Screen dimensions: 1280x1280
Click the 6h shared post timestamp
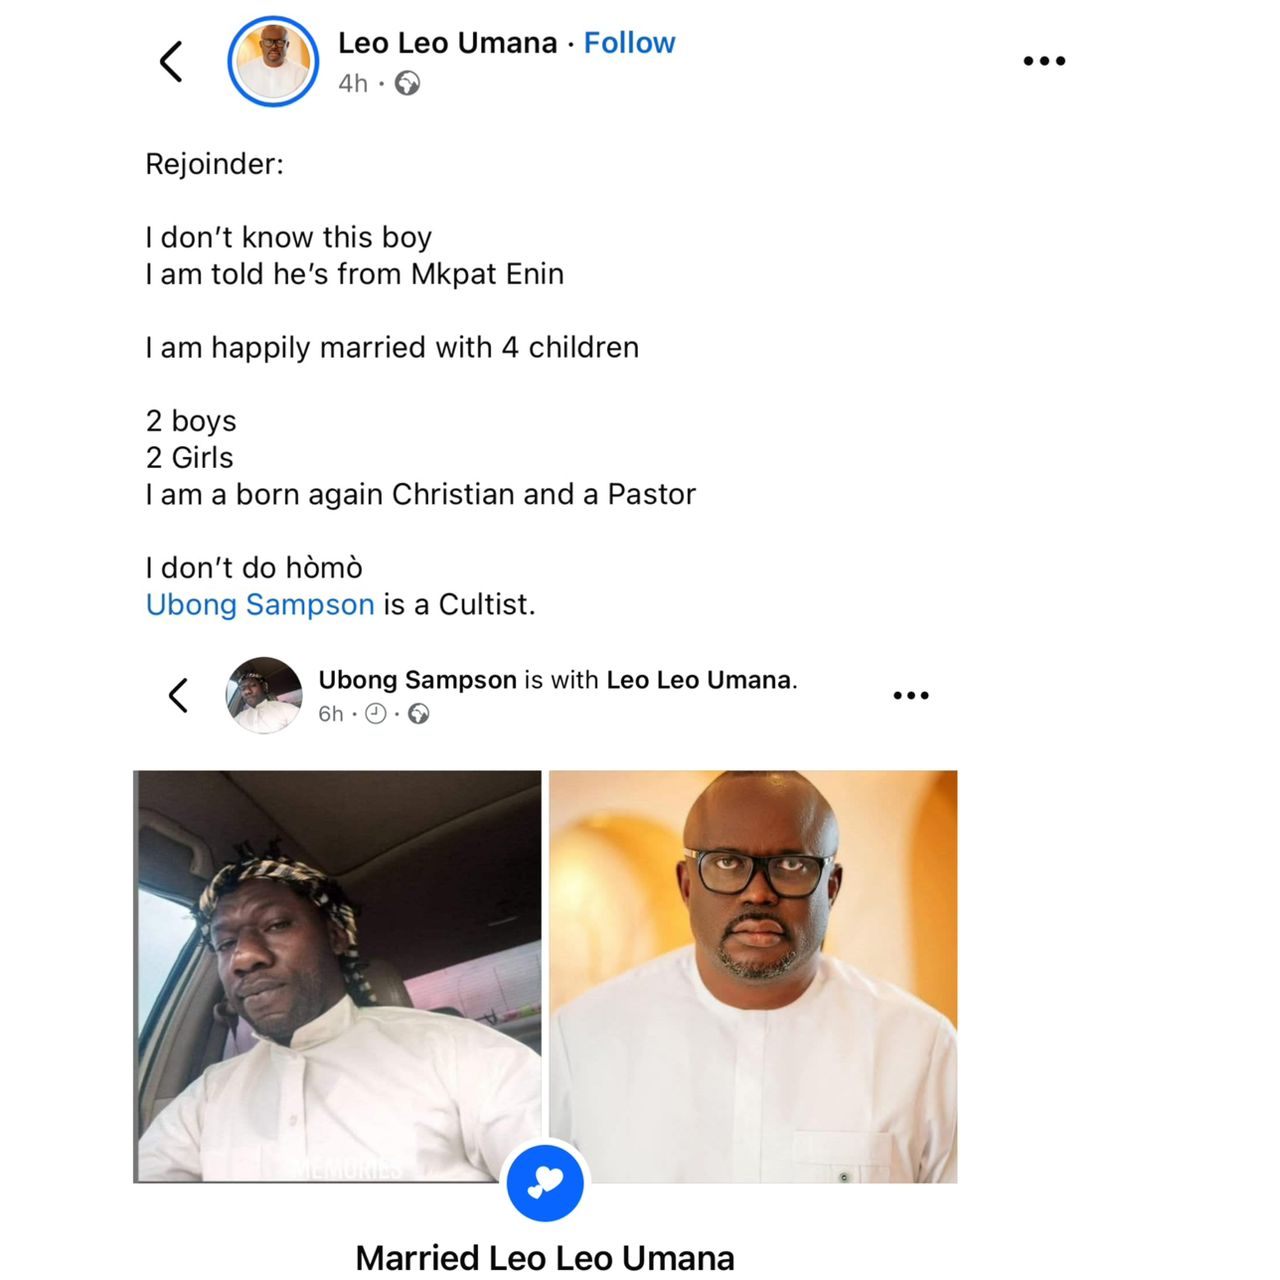(x=330, y=713)
